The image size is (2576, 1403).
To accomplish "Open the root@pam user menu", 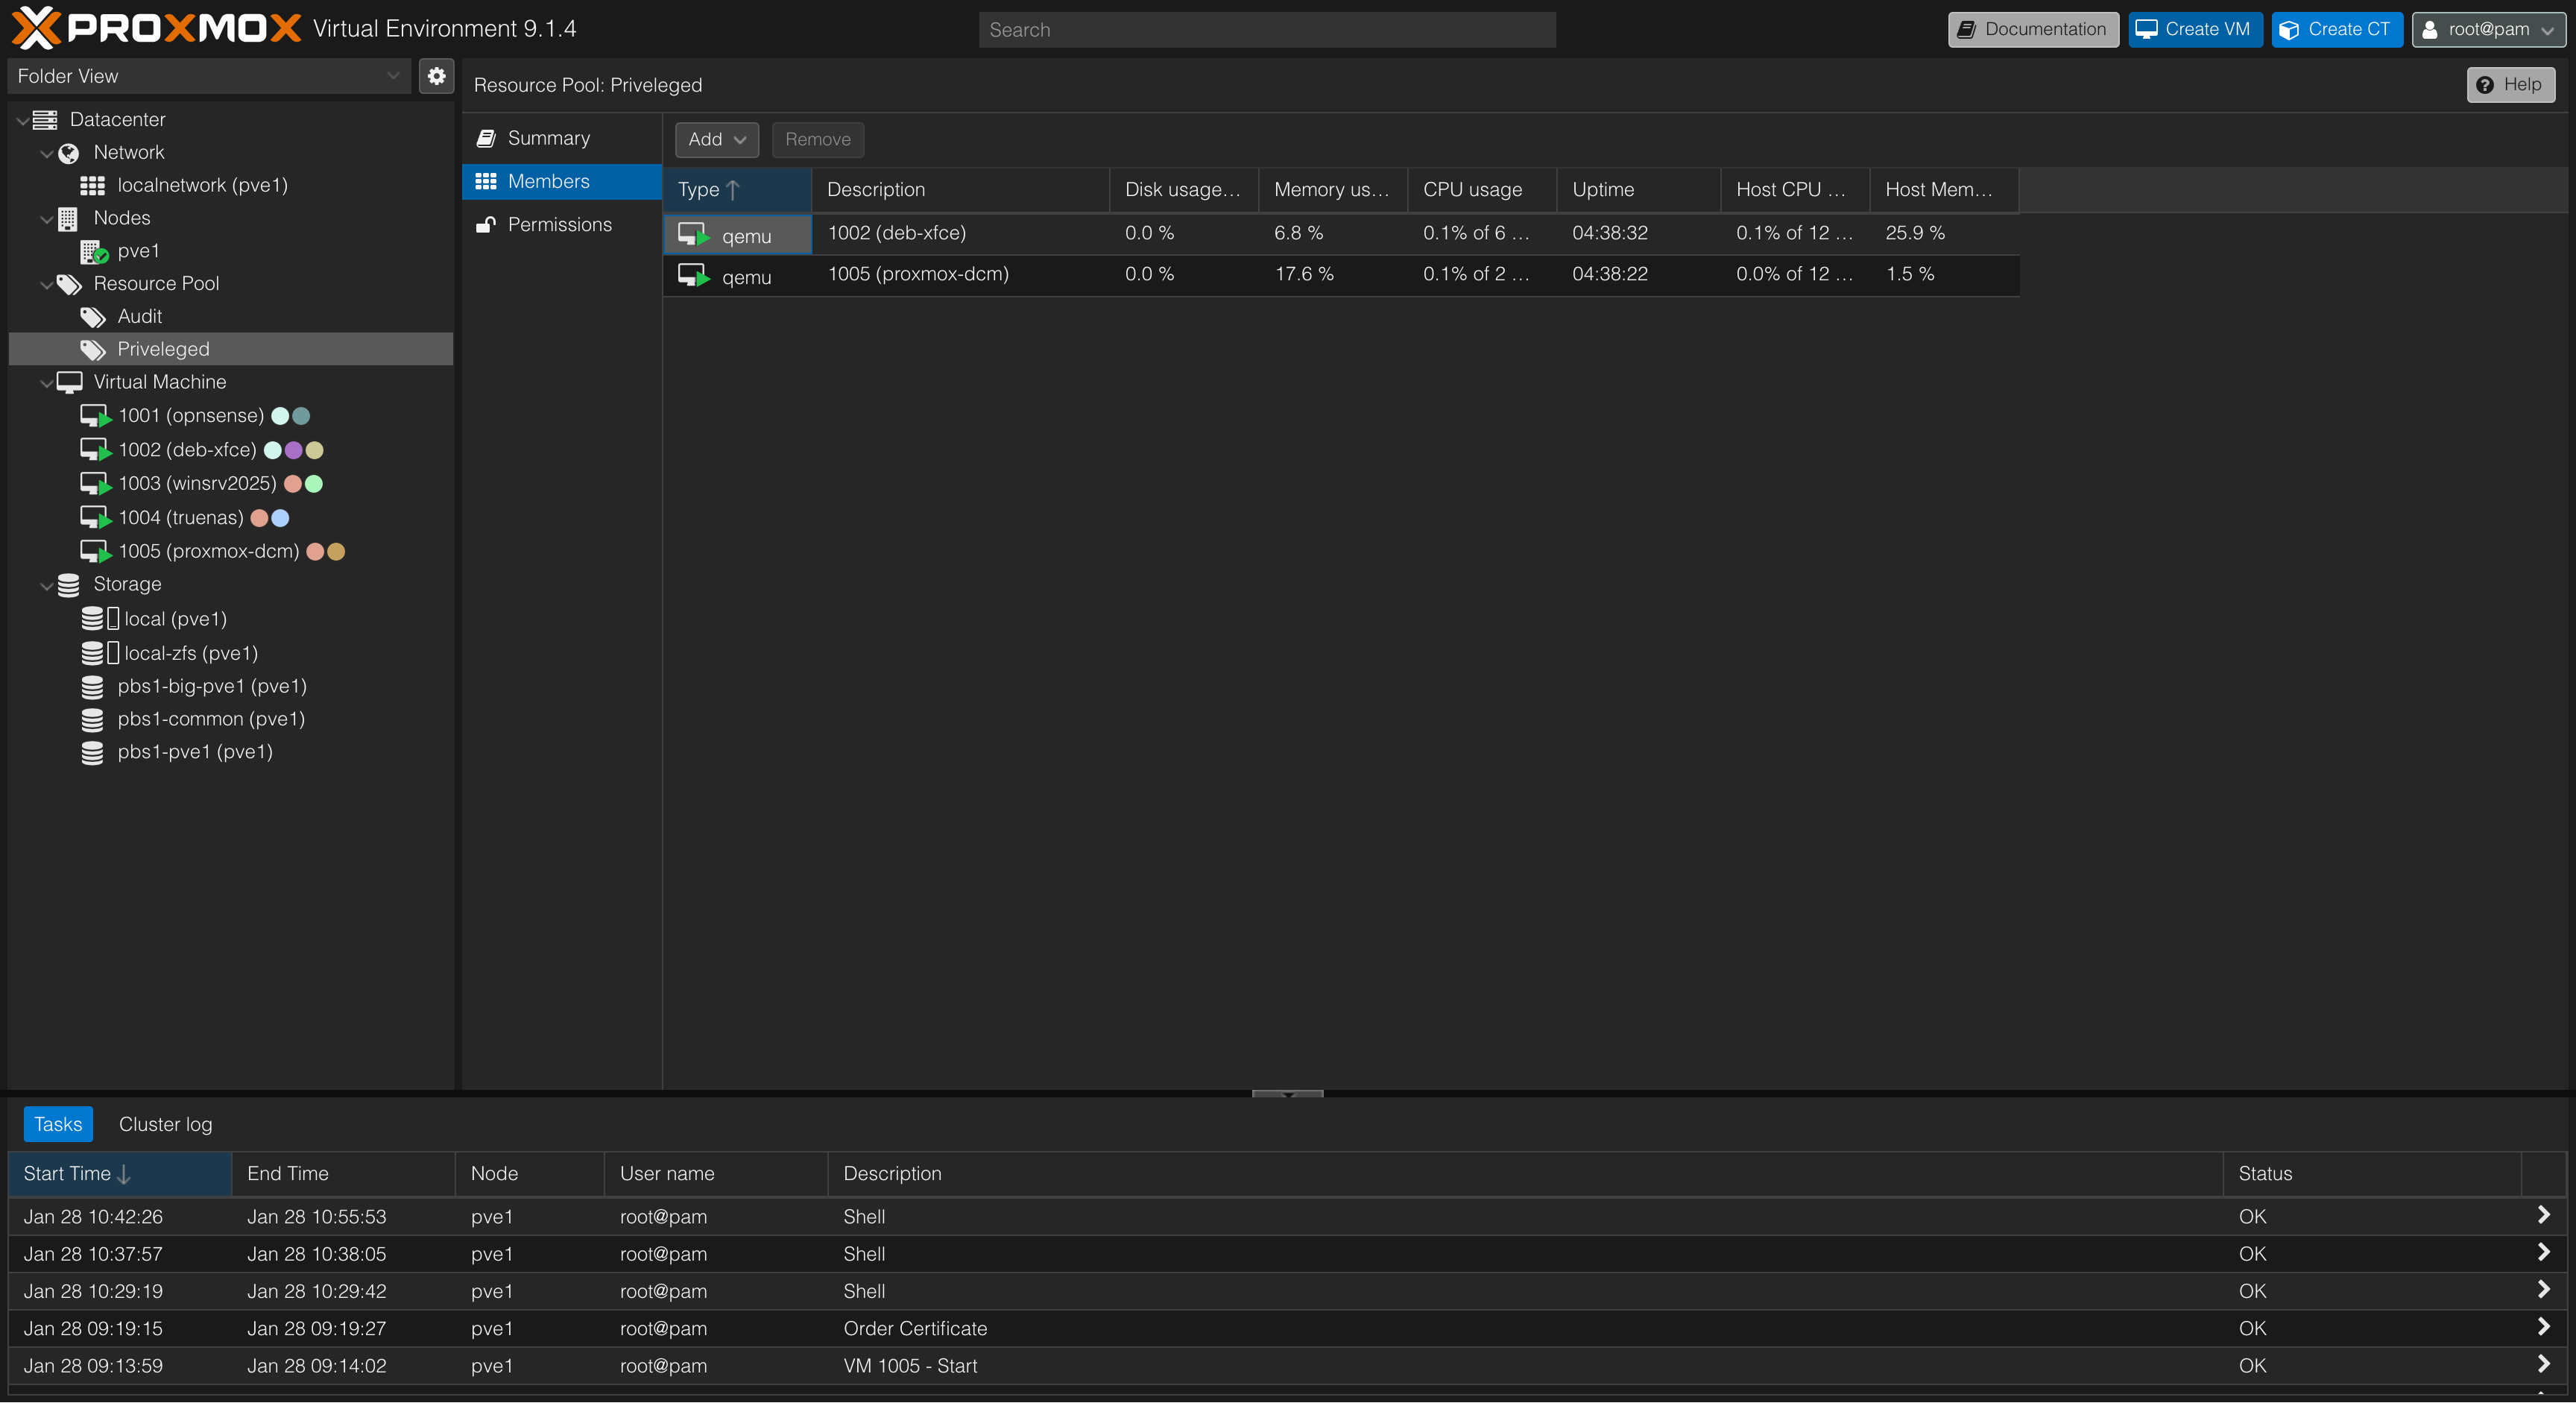I will [x=2488, y=29].
